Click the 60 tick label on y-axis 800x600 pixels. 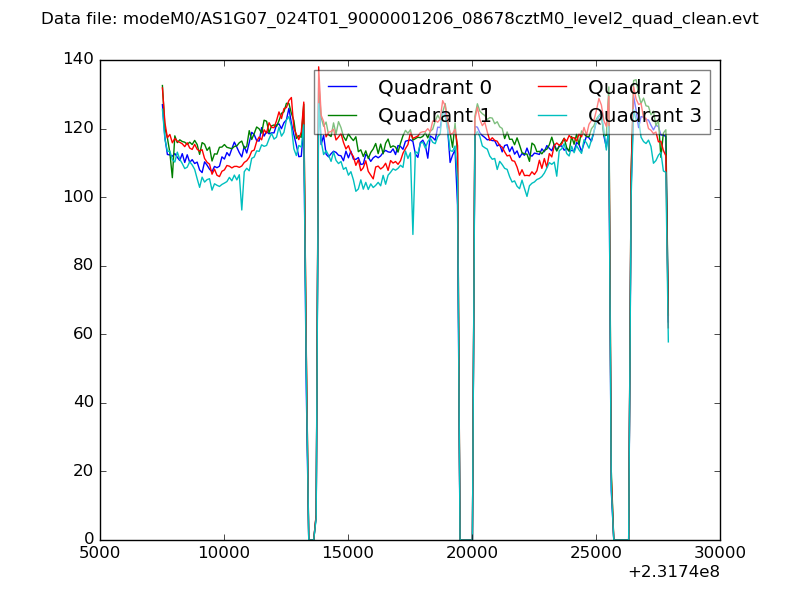coord(84,334)
